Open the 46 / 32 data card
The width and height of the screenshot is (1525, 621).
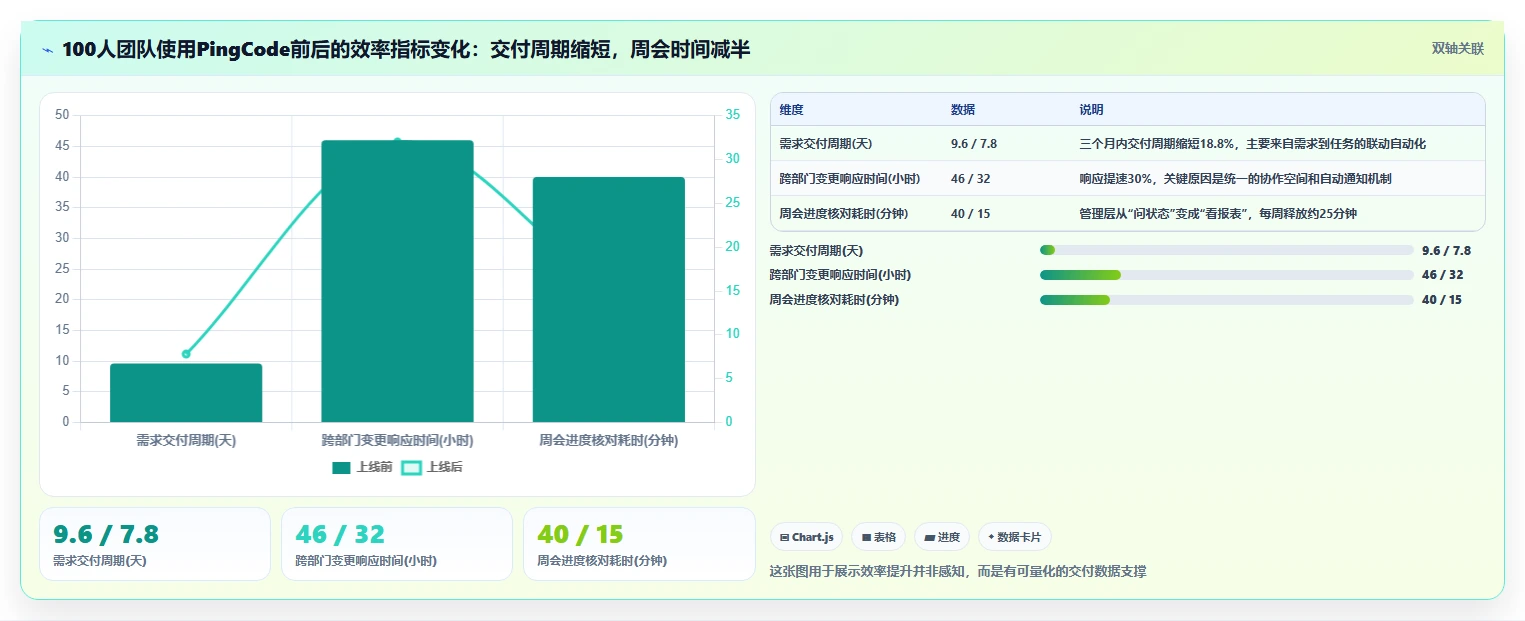click(397, 544)
